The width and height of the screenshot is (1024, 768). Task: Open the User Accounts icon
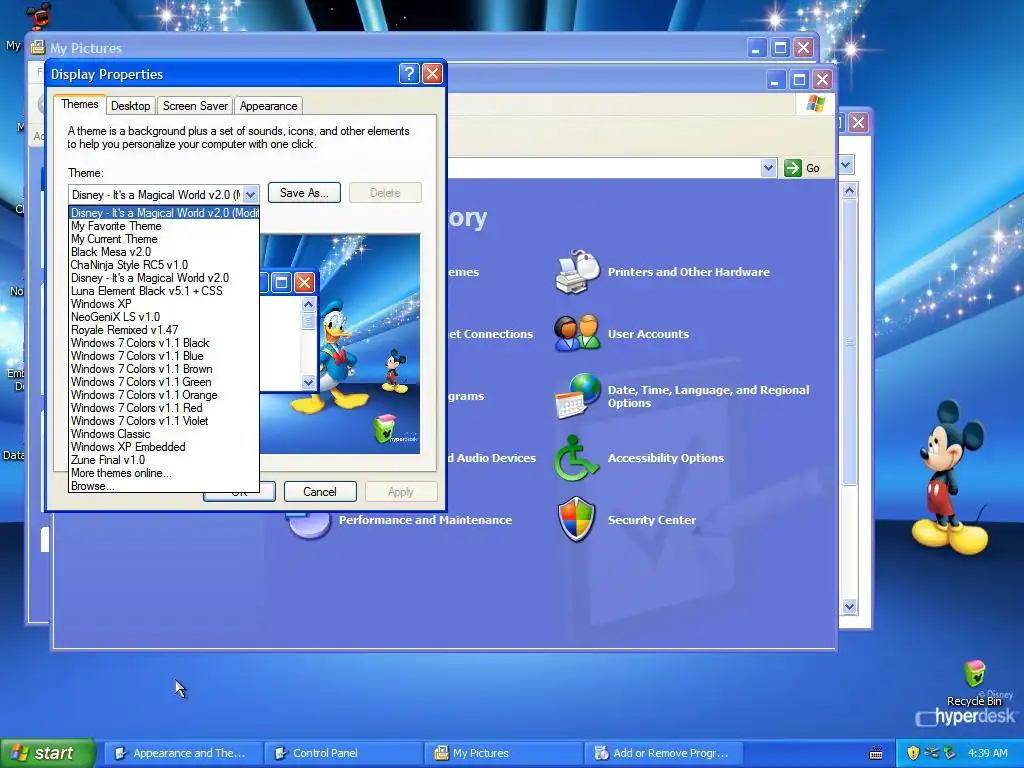point(577,333)
